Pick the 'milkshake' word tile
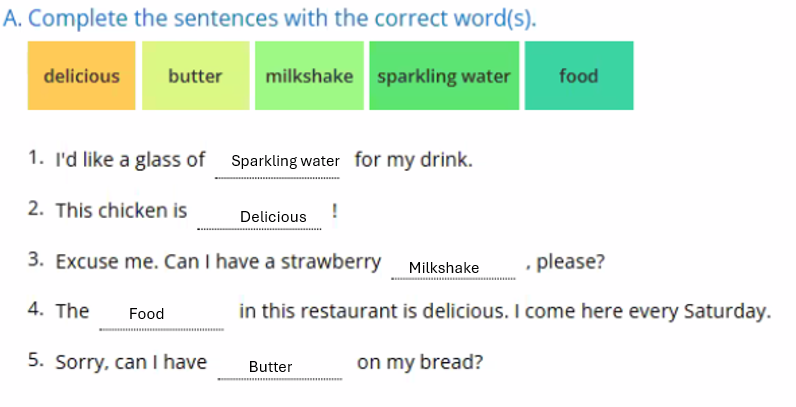This screenshot has width=796, height=407. coord(309,76)
